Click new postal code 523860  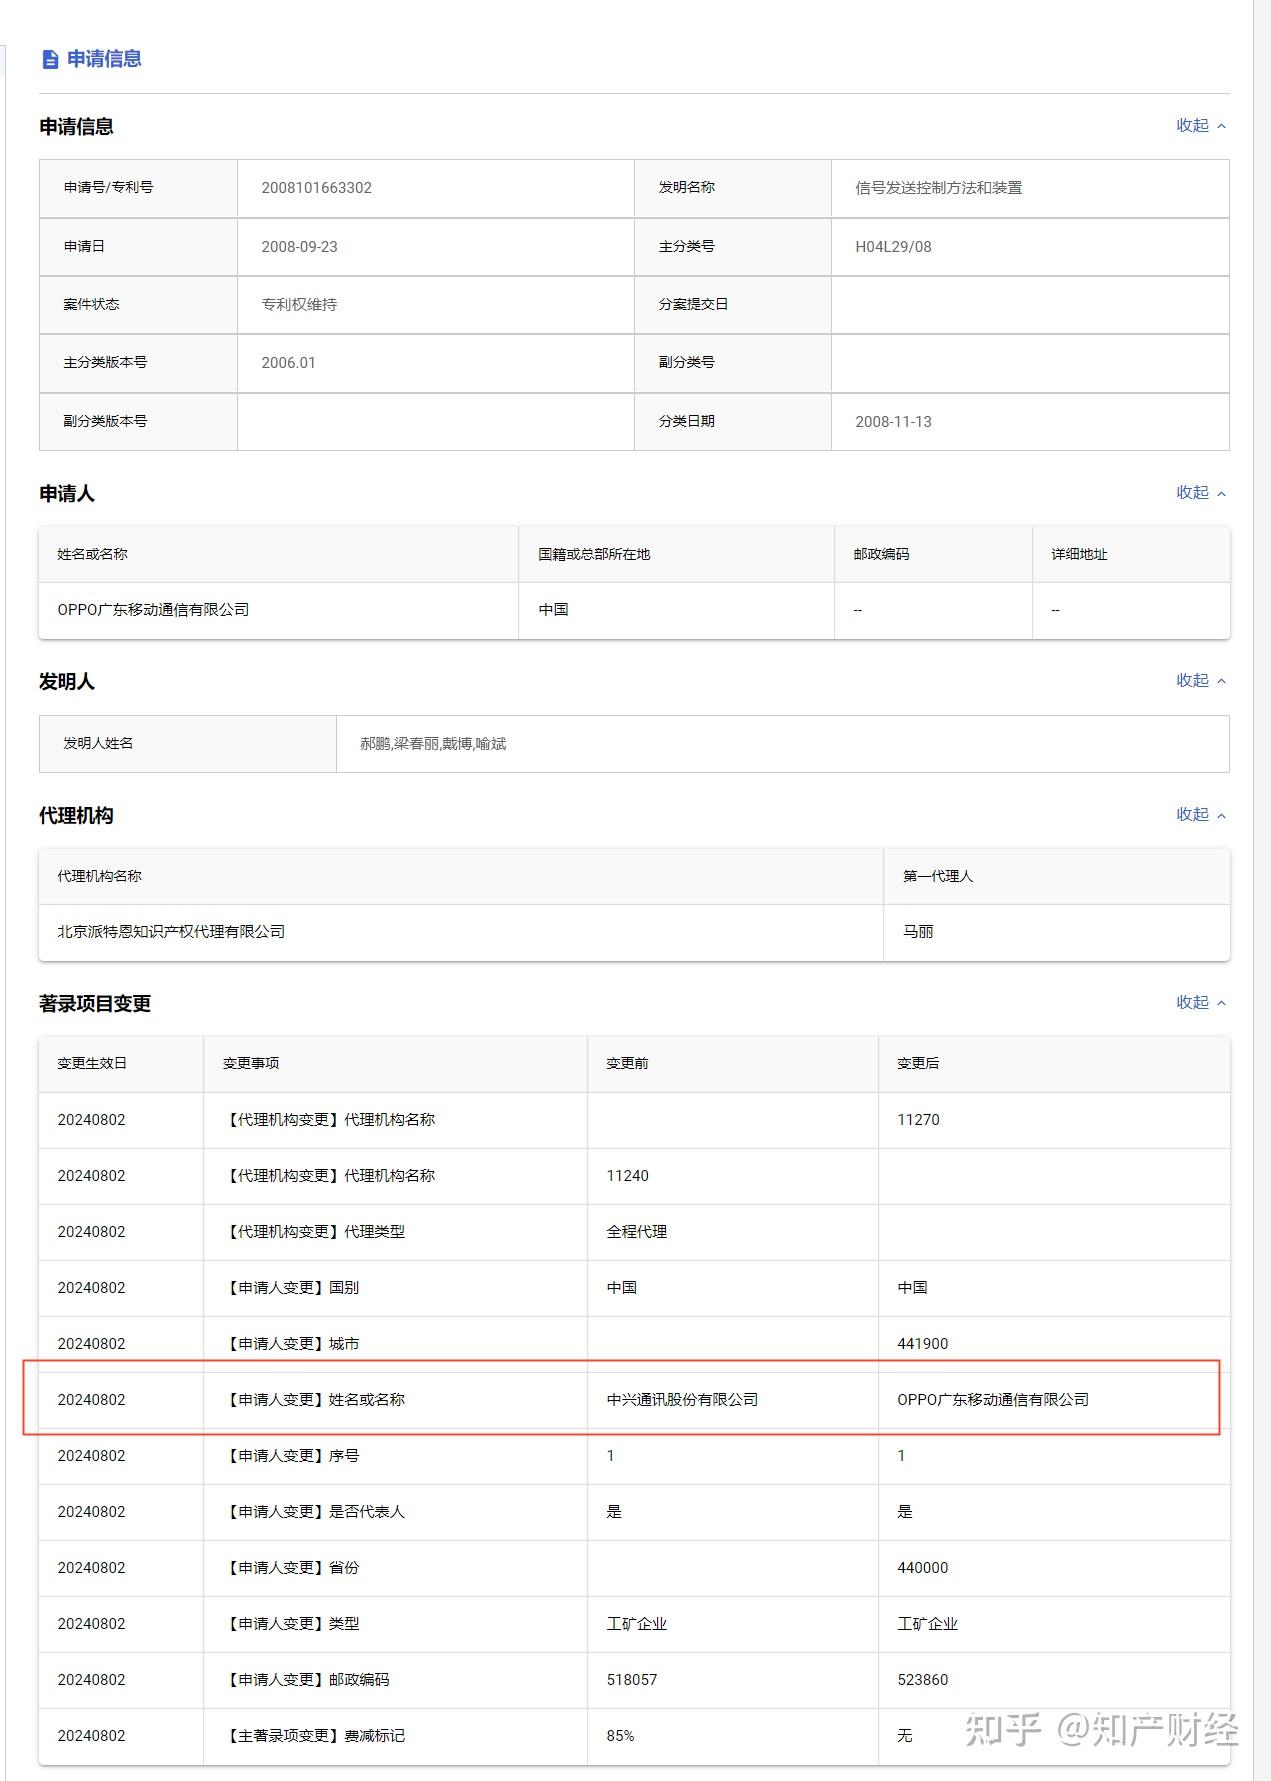point(922,1680)
